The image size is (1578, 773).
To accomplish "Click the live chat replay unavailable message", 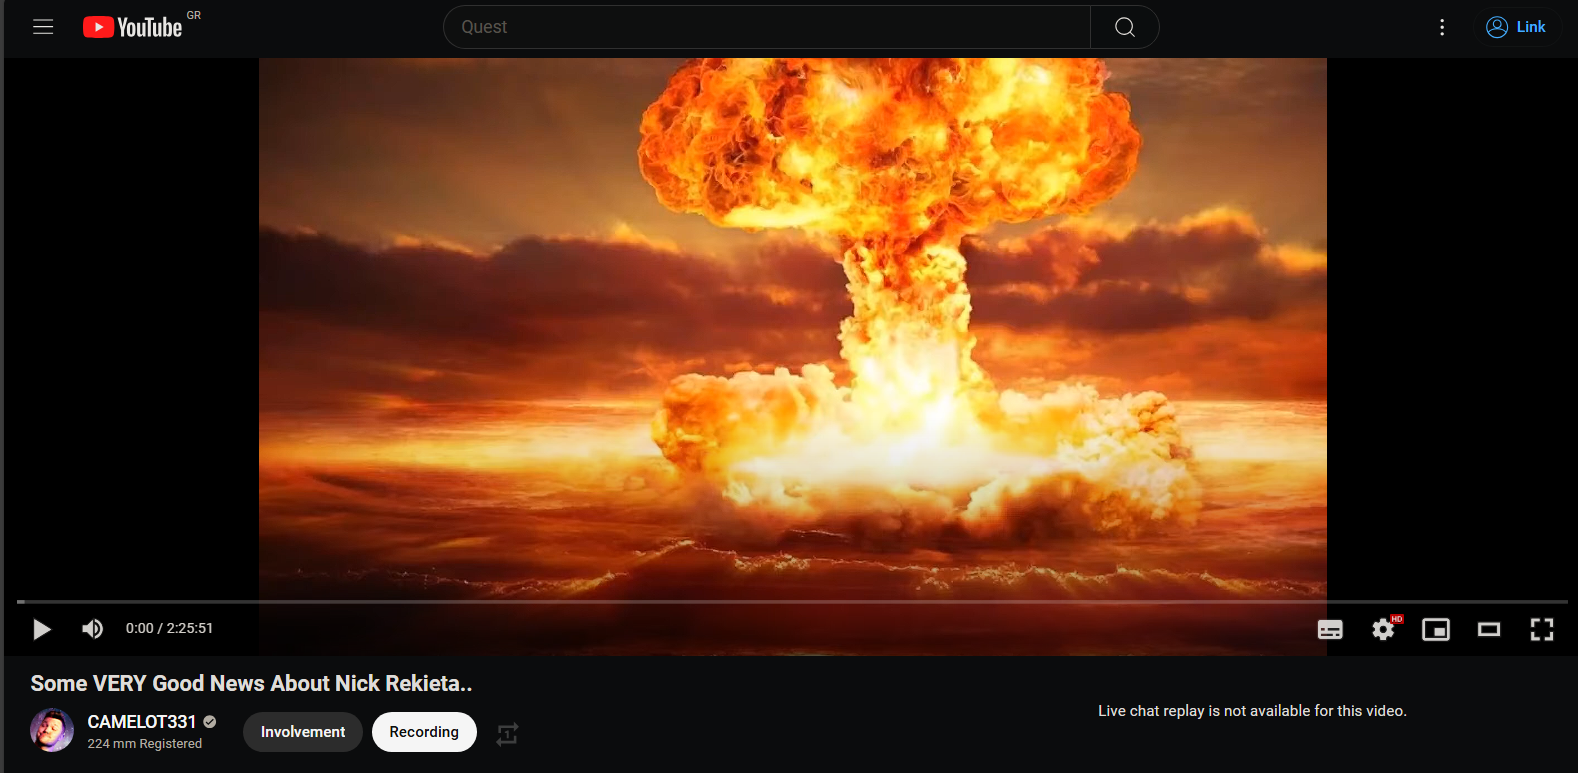I will tap(1252, 711).
